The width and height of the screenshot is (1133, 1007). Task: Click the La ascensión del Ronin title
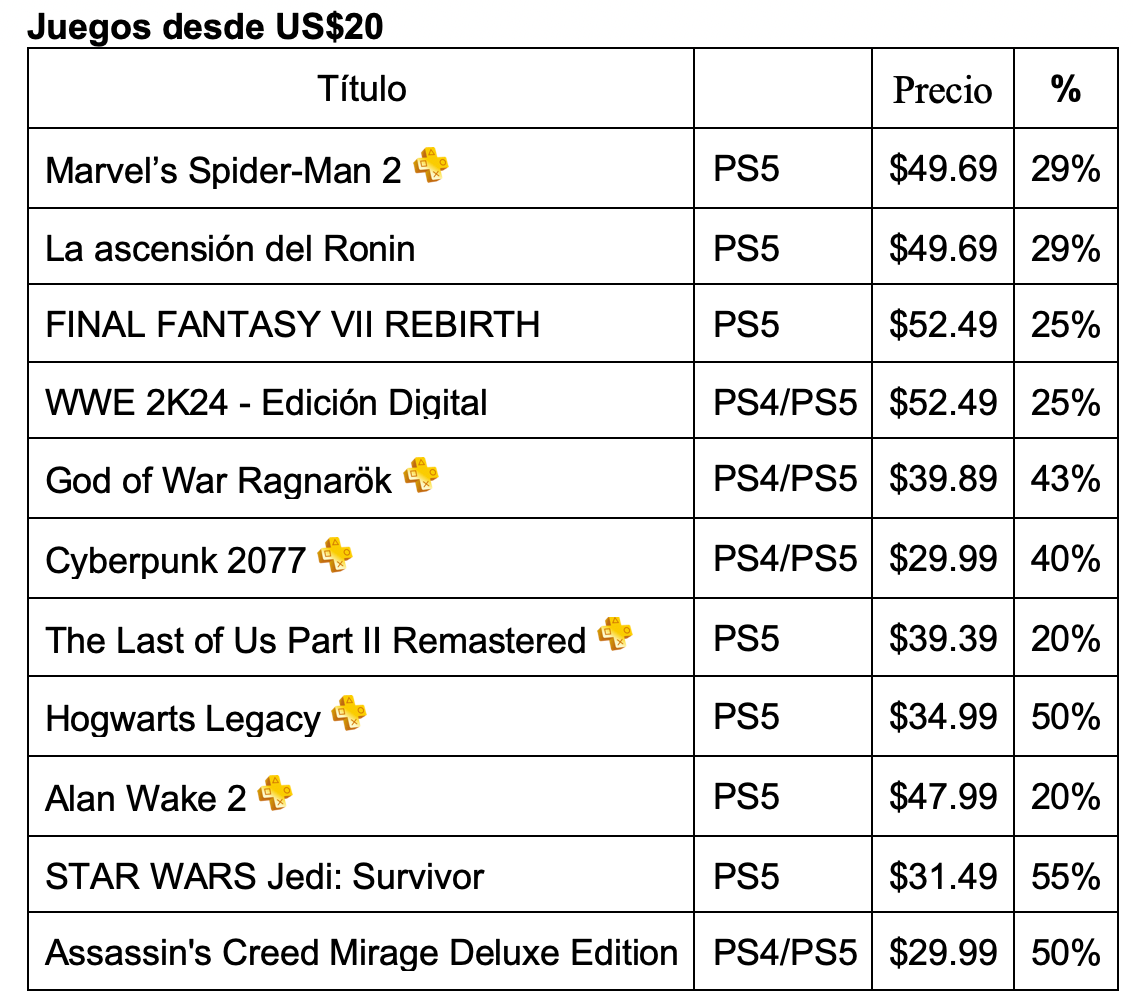(230, 248)
